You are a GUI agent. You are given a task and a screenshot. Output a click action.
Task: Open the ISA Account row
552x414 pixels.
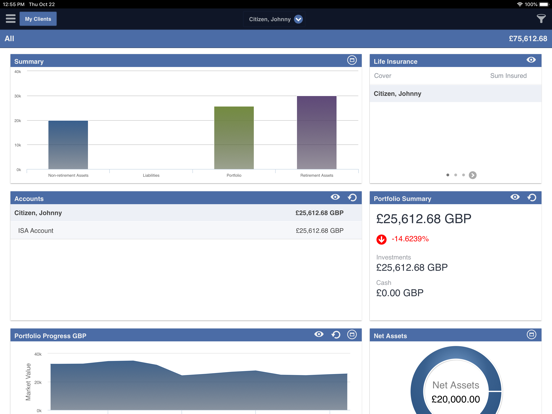[x=186, y=231]
